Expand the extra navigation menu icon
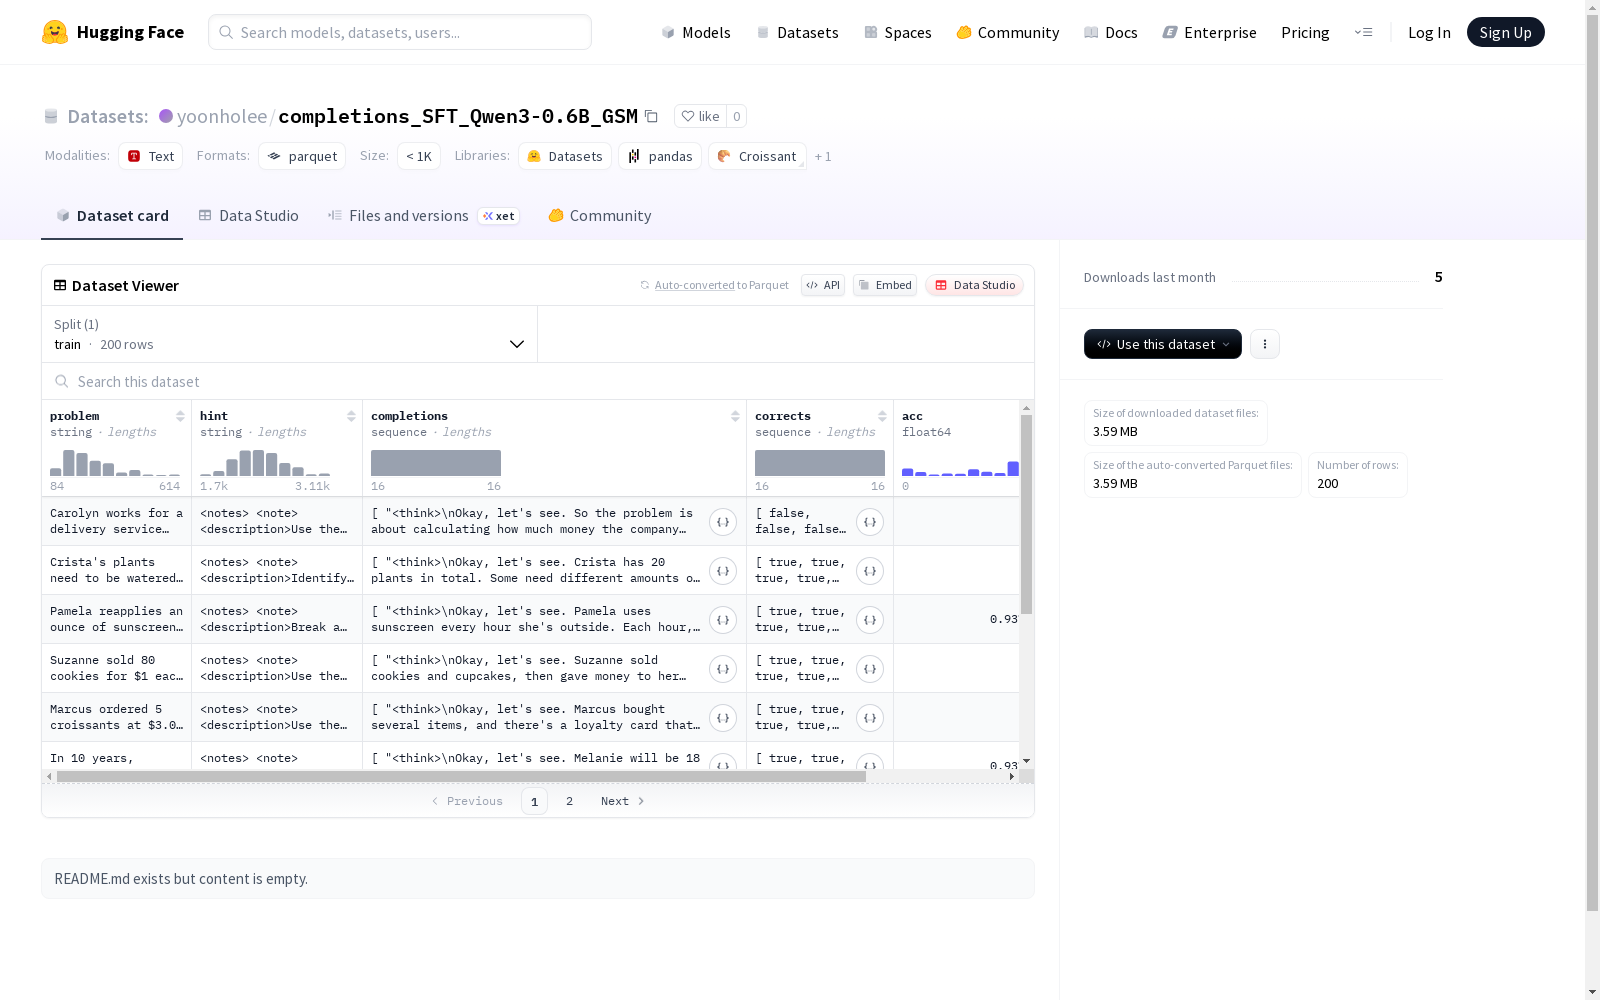1600x1000 pixels. click(1363, 32)
